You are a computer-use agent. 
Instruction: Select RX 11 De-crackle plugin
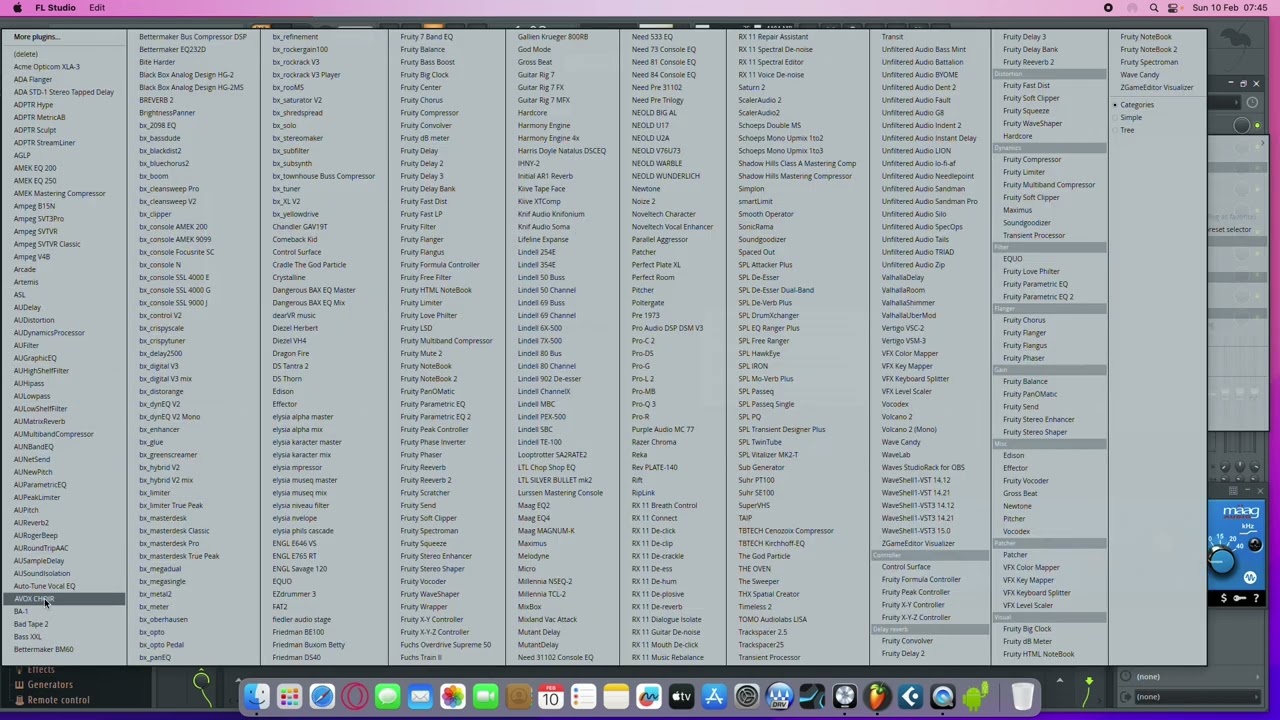click(x=657, y=556)
